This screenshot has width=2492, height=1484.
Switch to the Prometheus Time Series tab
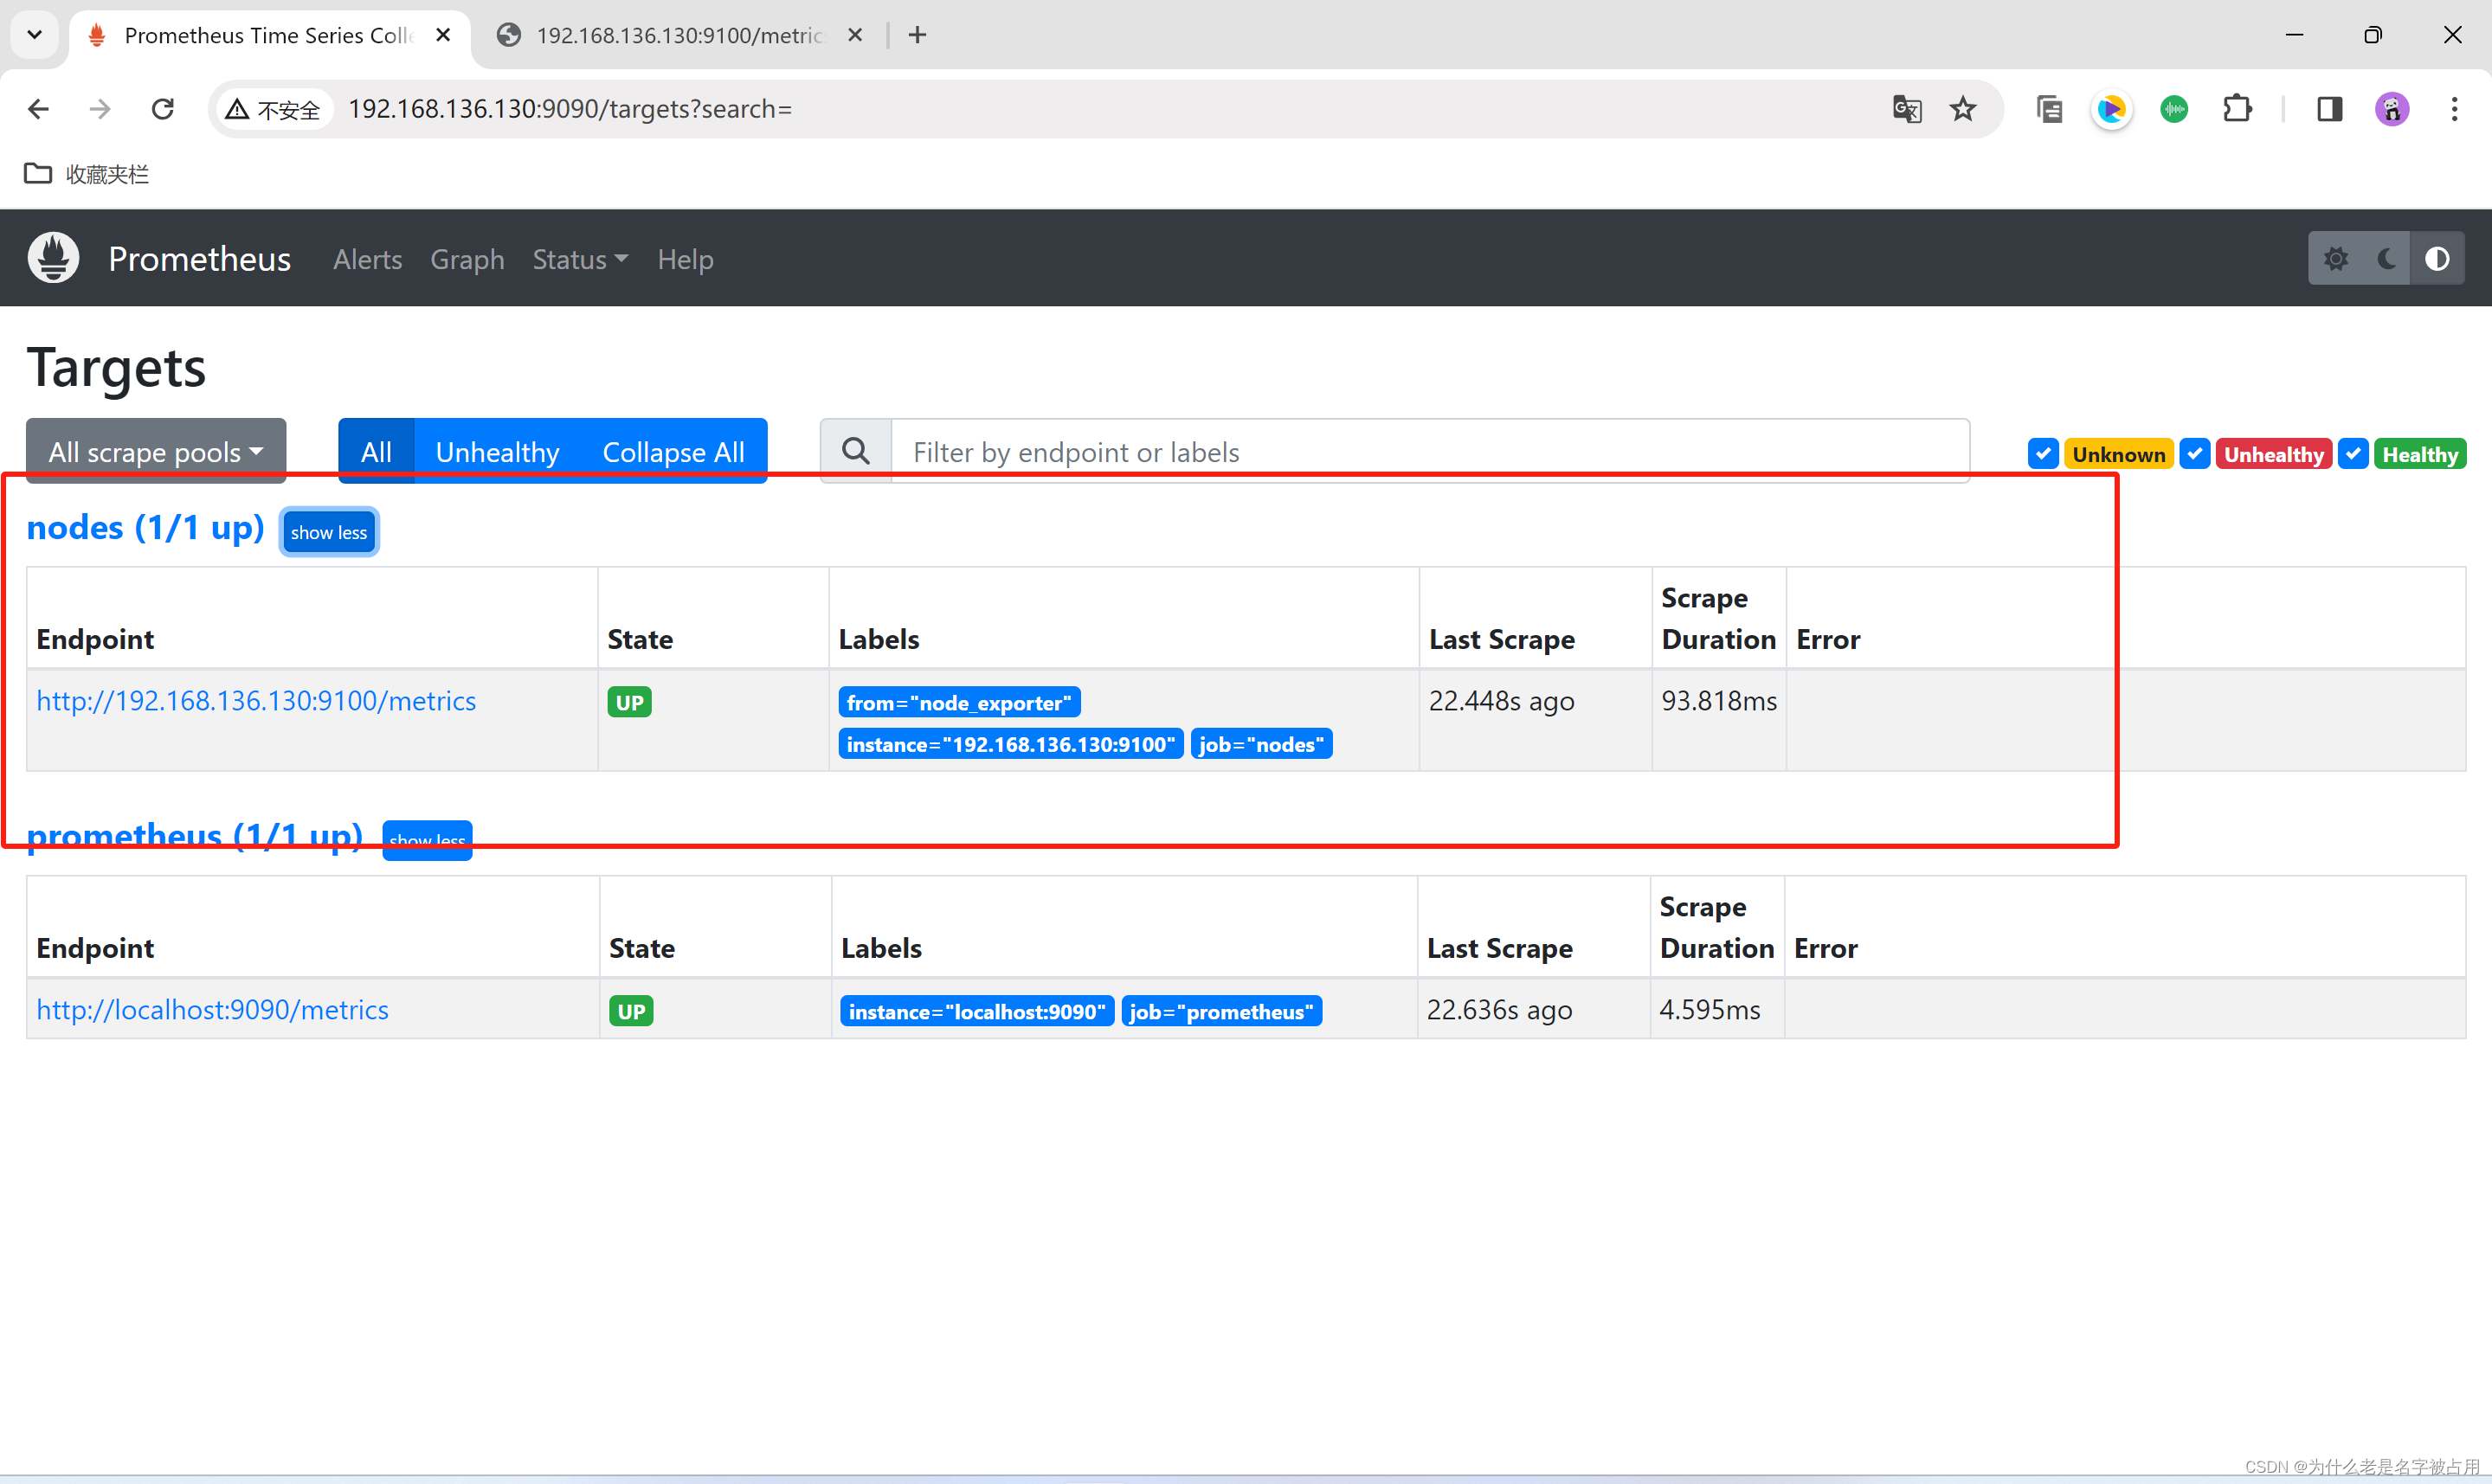[x=270, y=35]
